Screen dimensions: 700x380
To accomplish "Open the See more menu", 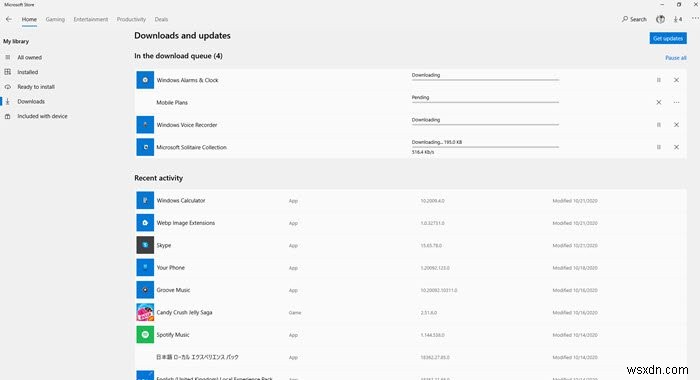I will click(x=695, y=19).
